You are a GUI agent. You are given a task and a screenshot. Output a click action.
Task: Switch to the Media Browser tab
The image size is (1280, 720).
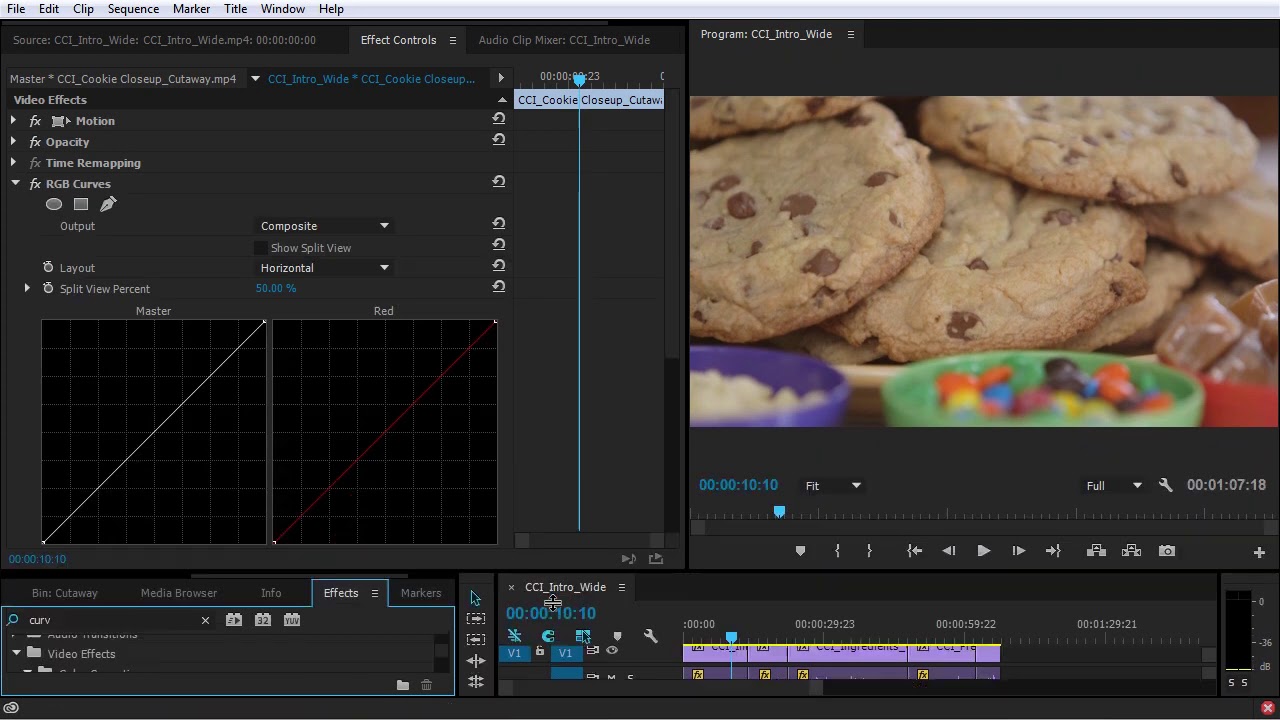click(x=179, y=593)
